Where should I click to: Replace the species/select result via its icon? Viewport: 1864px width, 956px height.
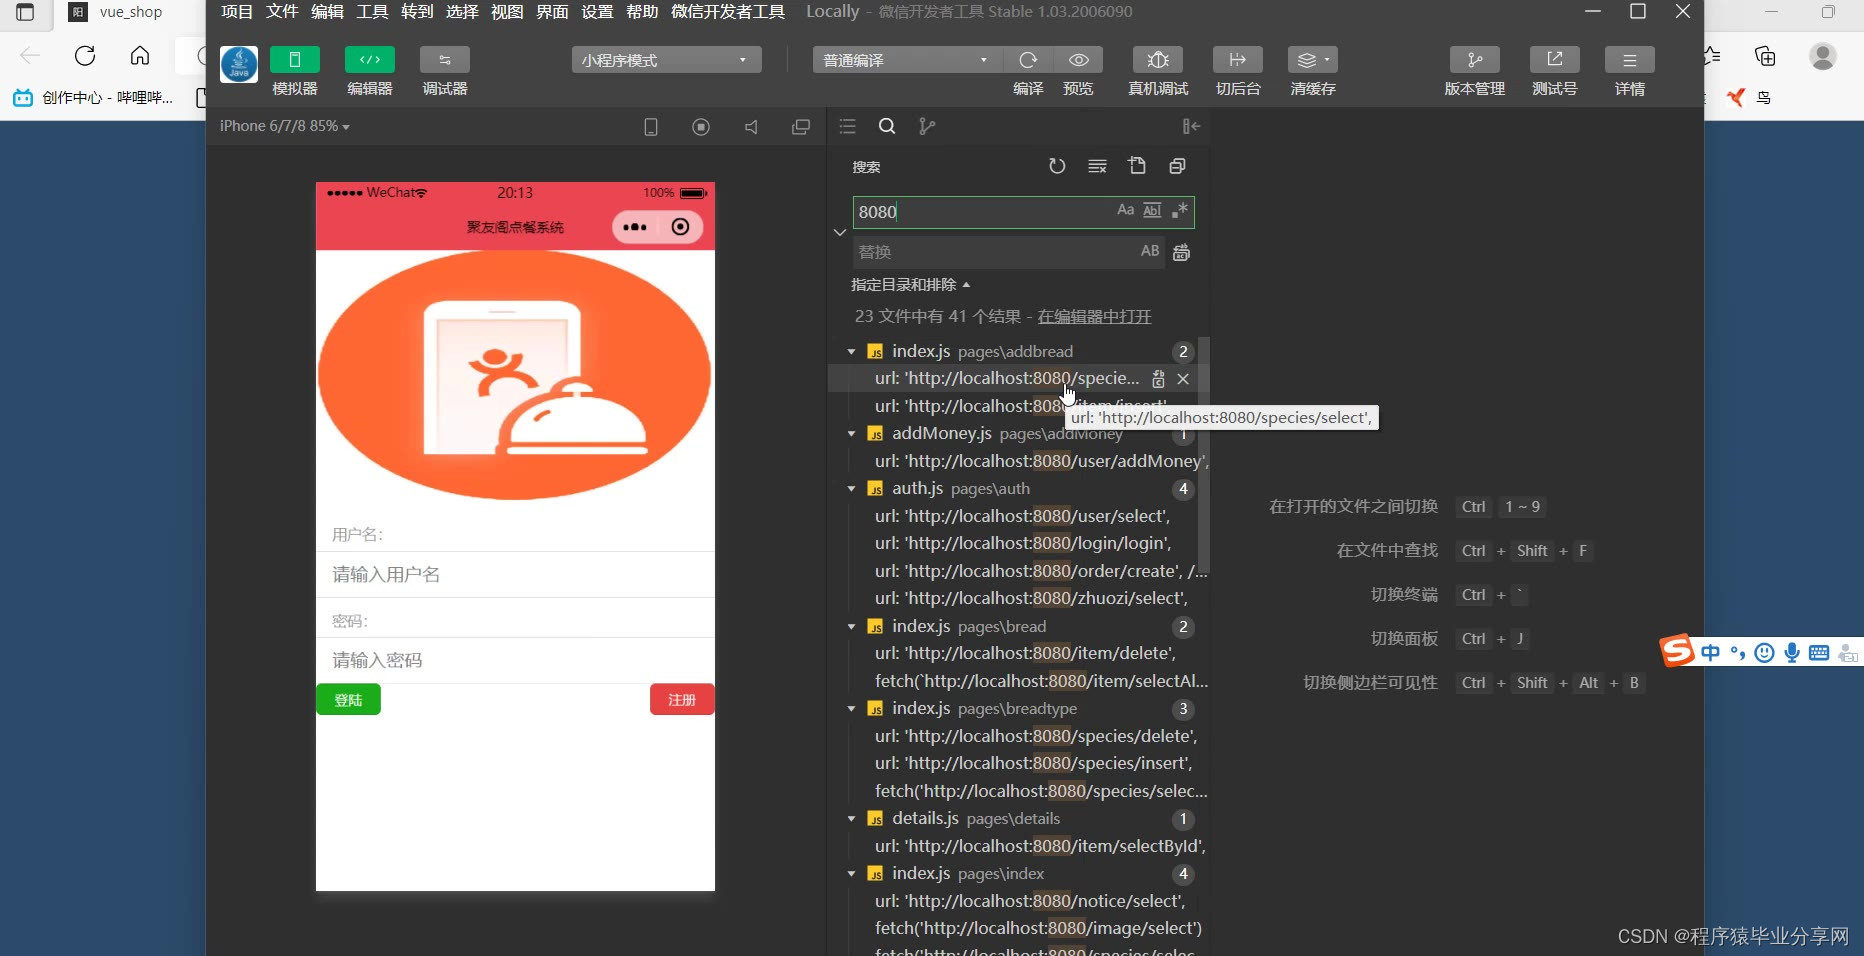tap(1158, 379)
